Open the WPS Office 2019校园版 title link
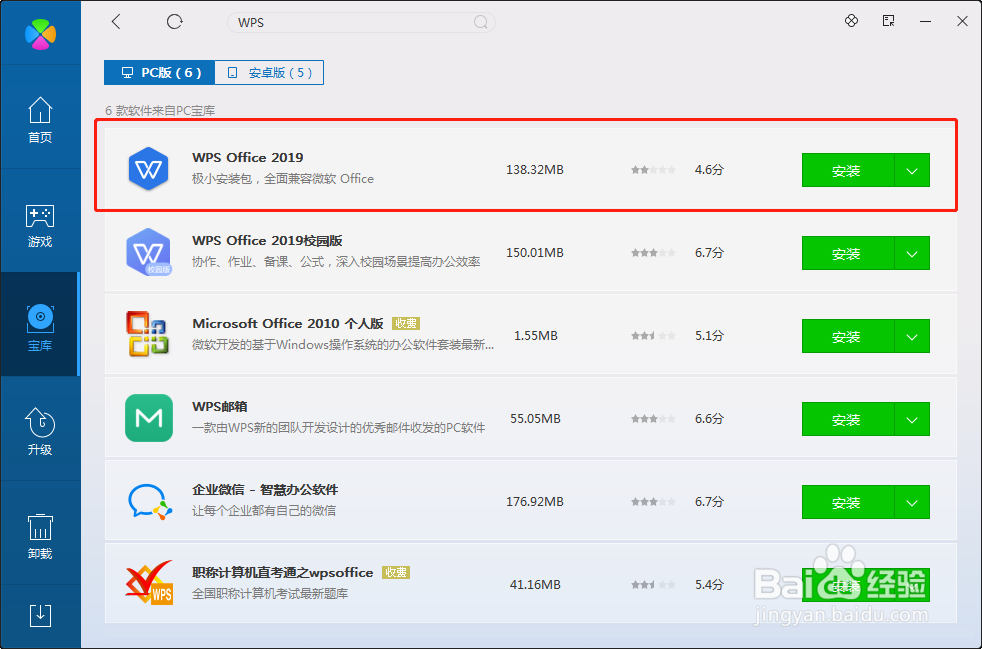The width and height of the screenshot is (982, 649). pos(267,241)
